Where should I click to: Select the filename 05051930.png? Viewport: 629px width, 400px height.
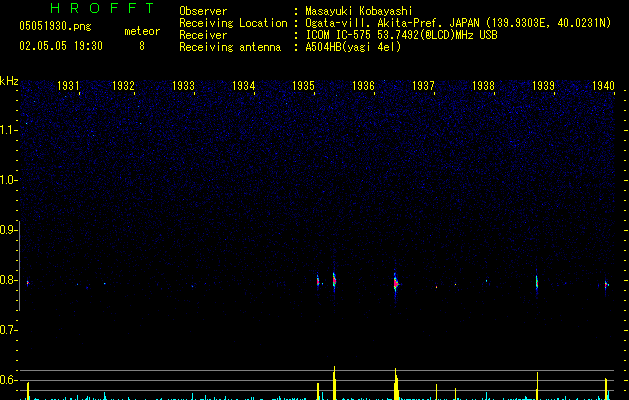tap(55, 26)
